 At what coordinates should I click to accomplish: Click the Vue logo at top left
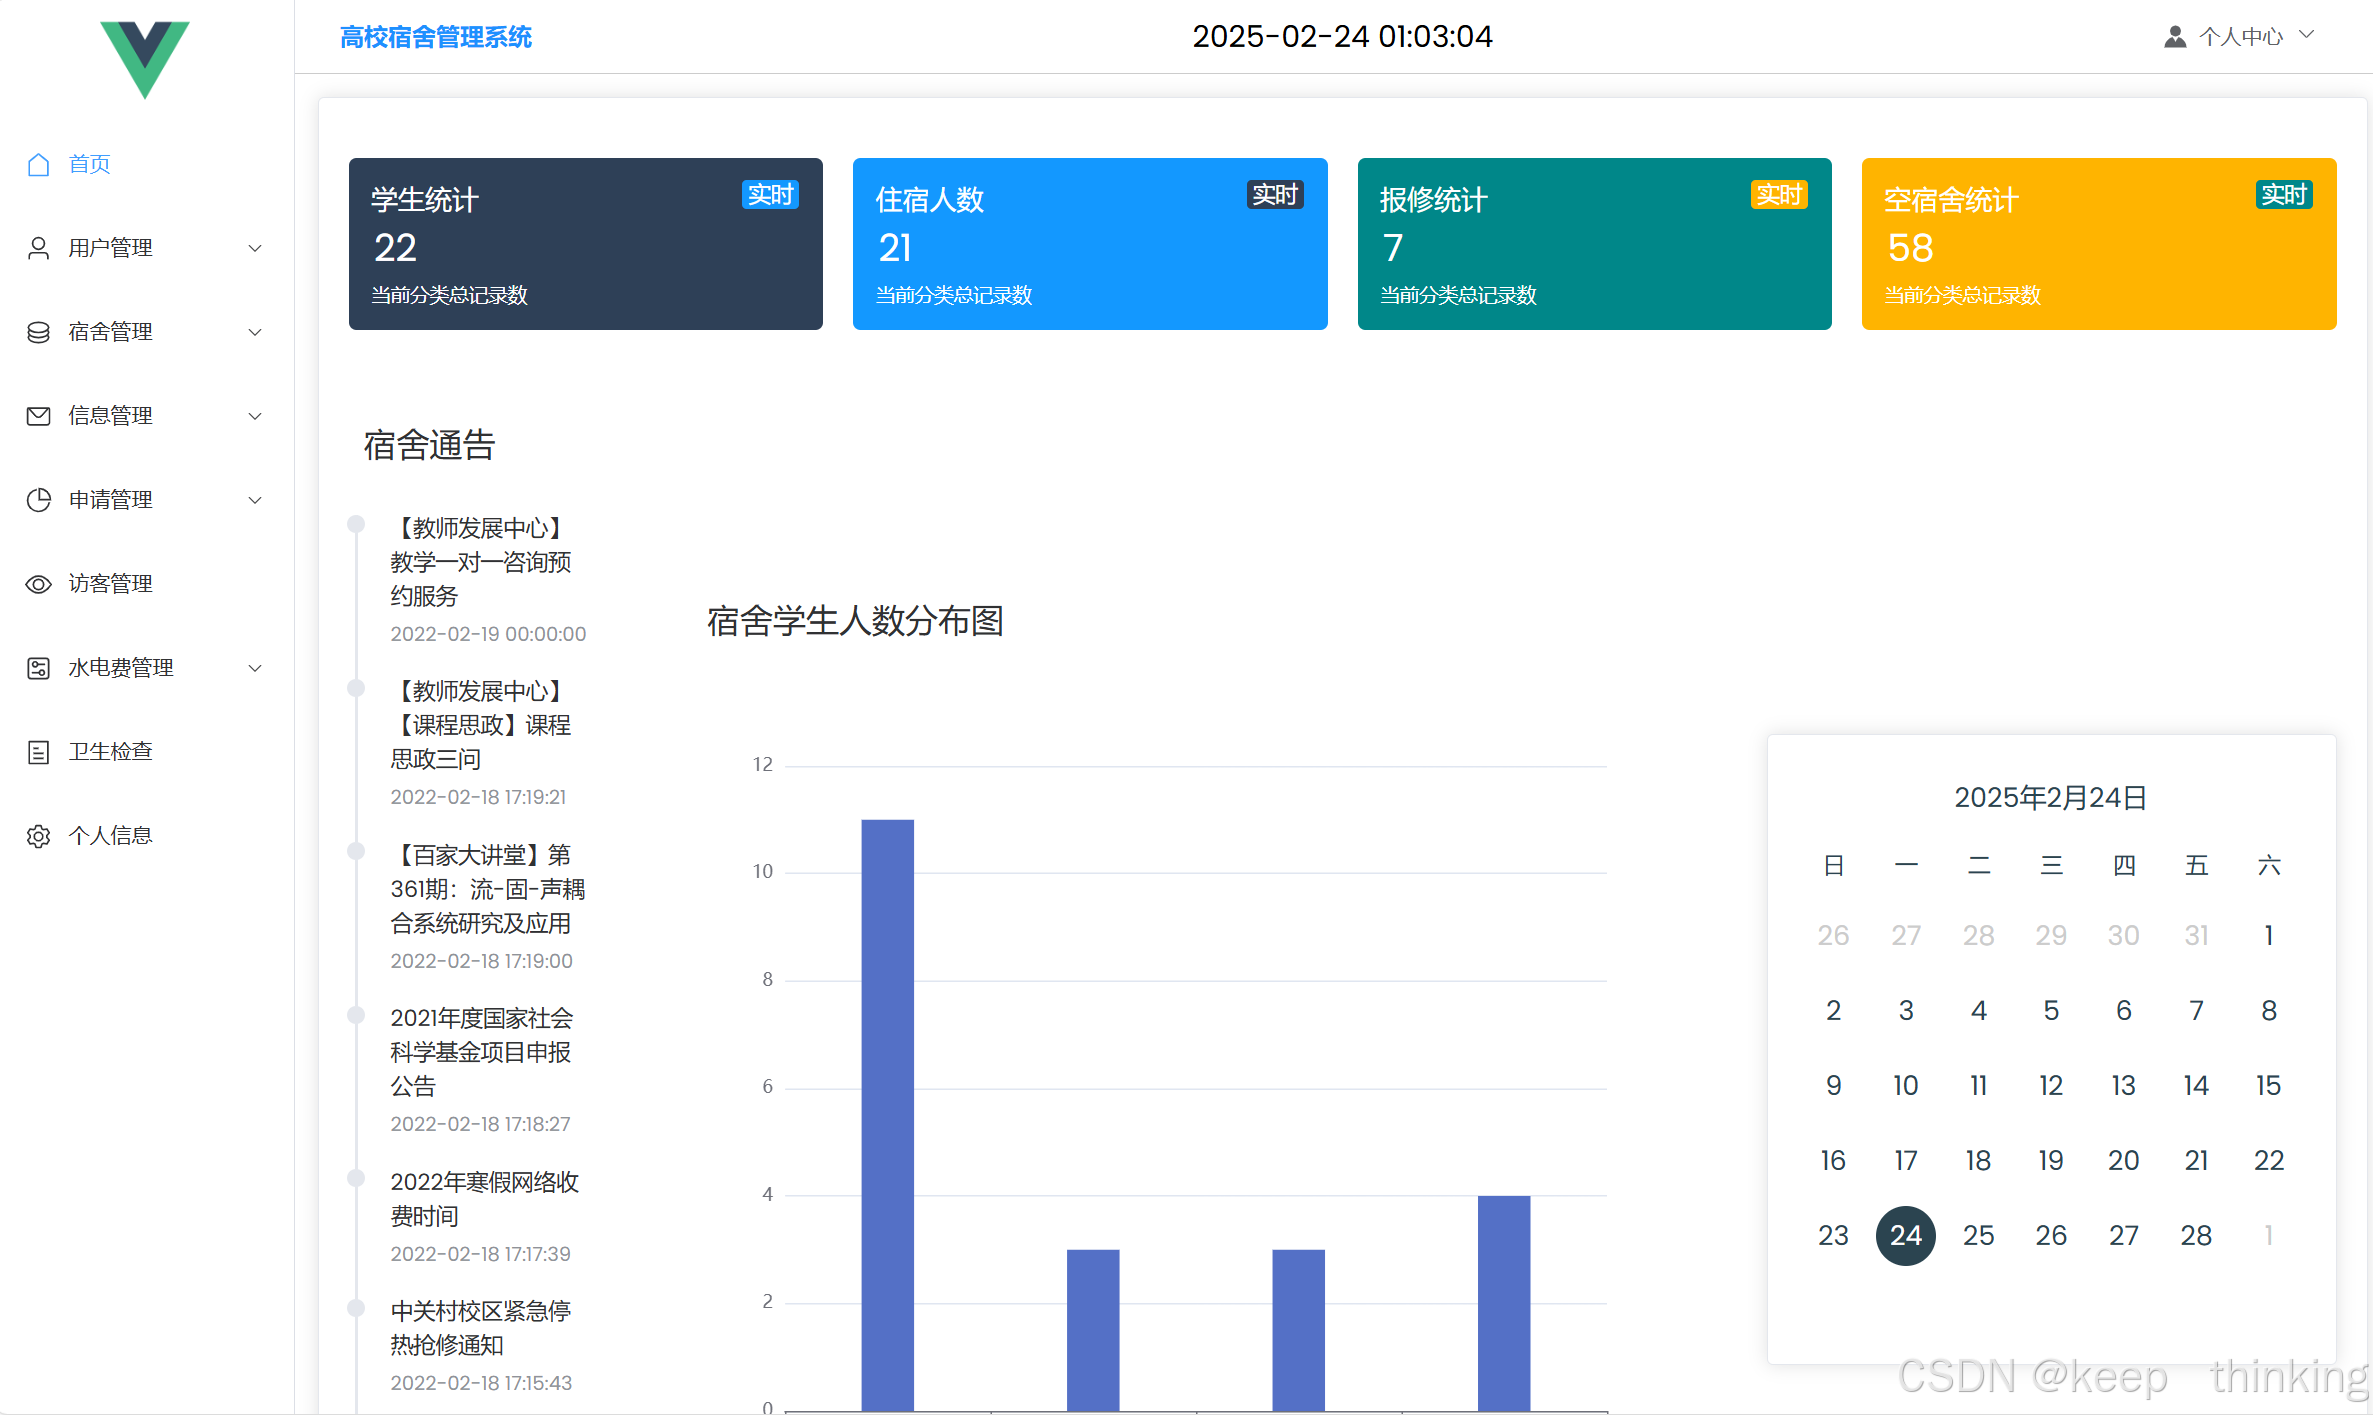point(145,58)
